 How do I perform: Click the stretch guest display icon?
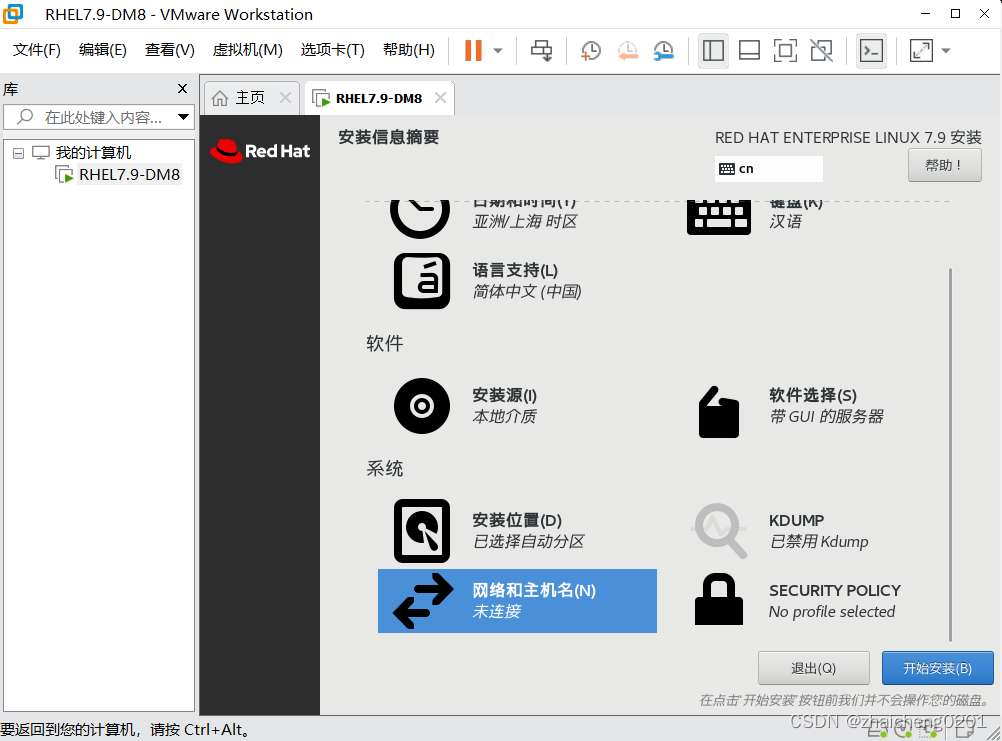[x=921, y=50]
